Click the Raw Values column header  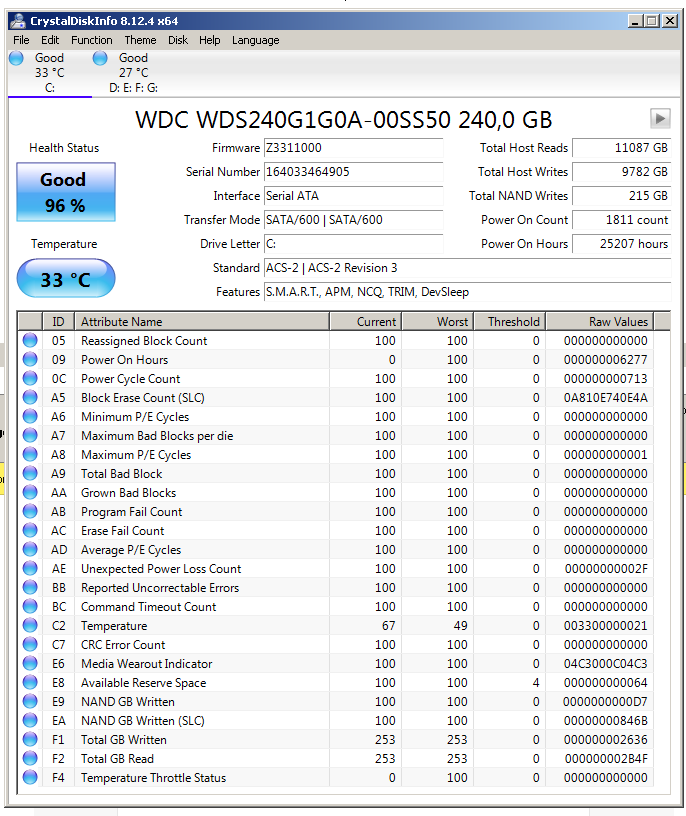tap(600, 322)
